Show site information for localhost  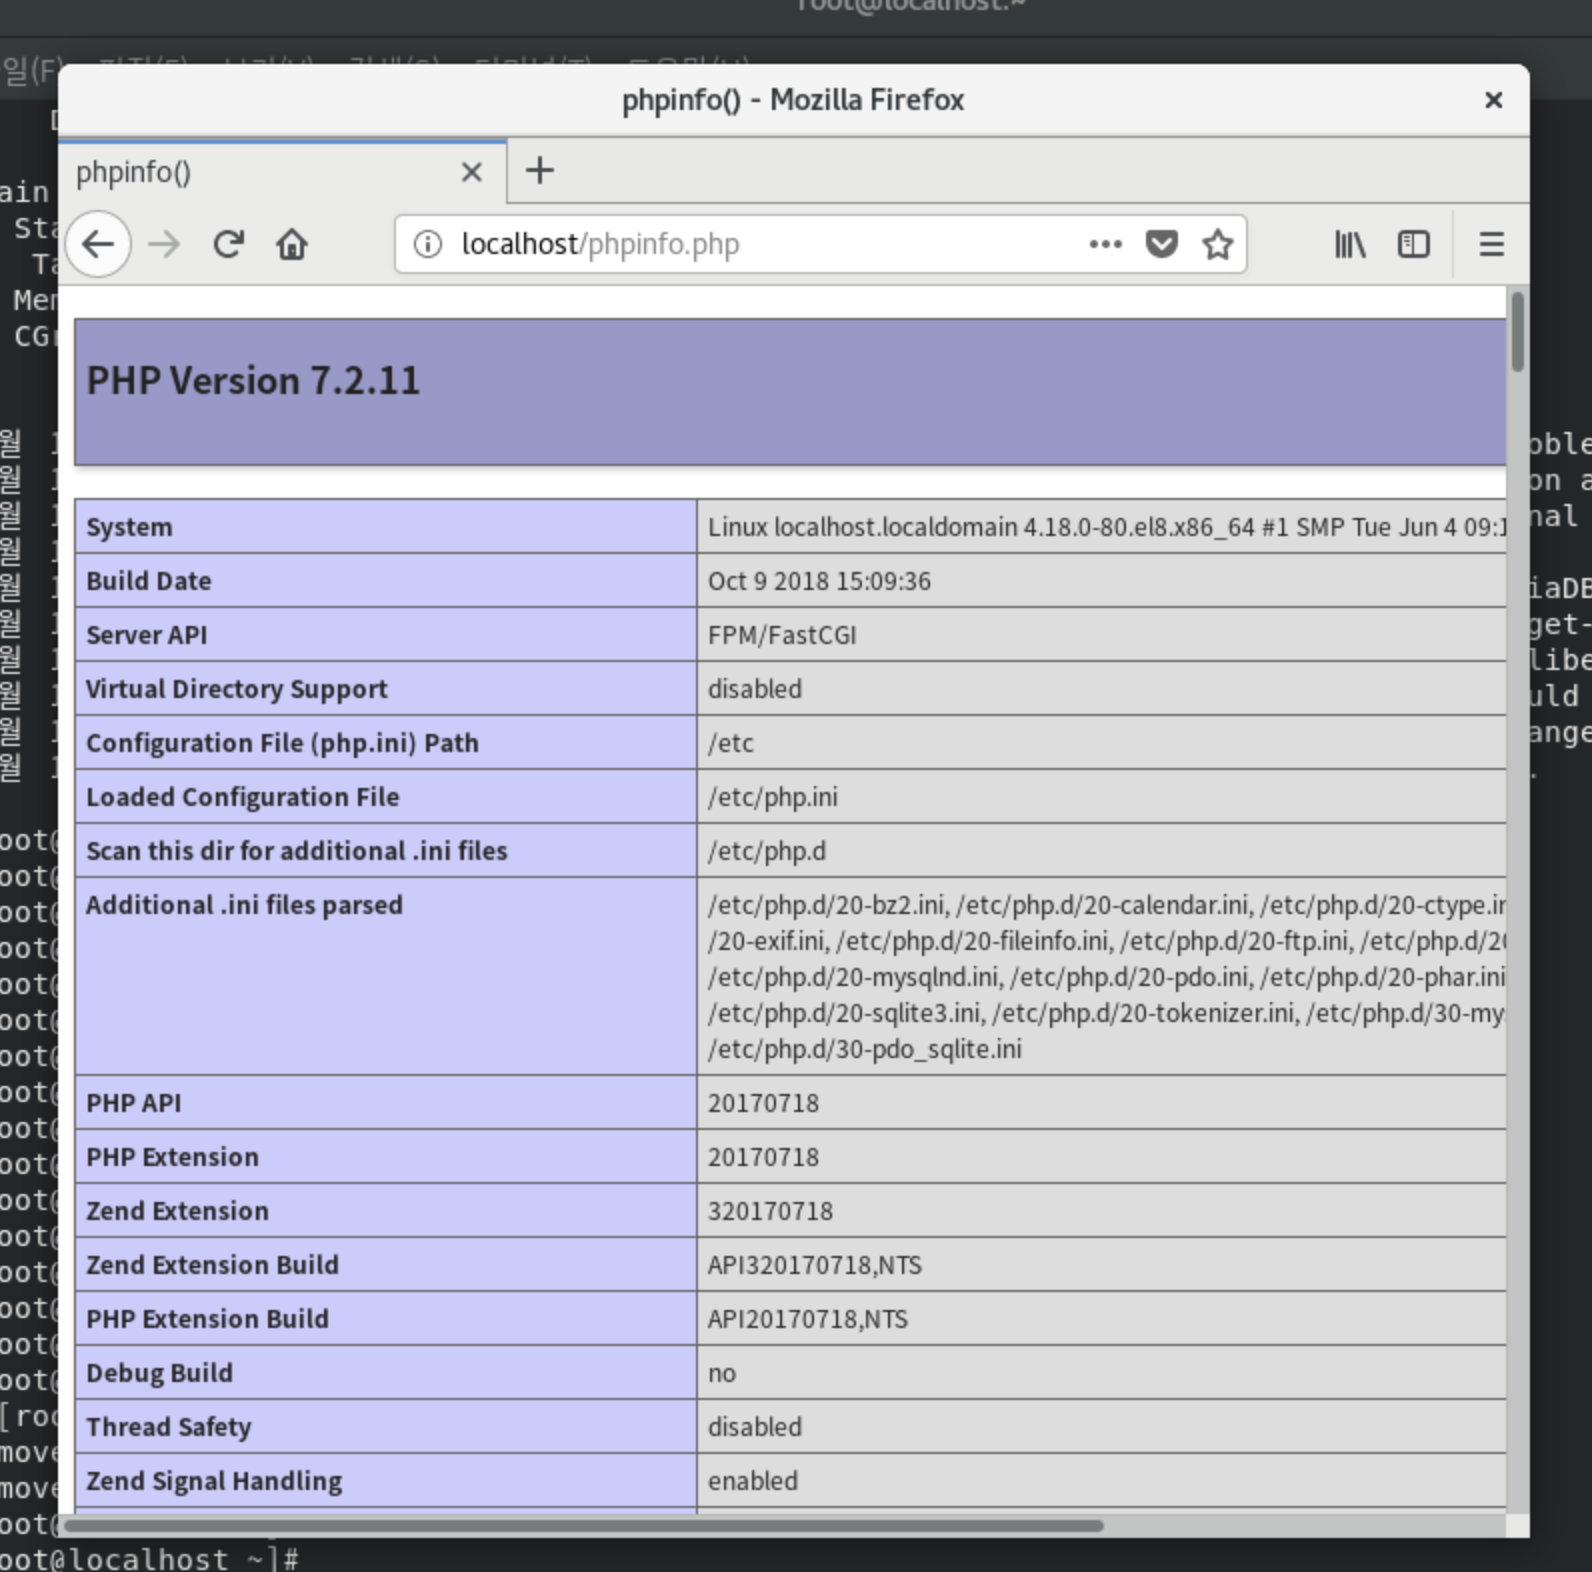tap(428, 244)
